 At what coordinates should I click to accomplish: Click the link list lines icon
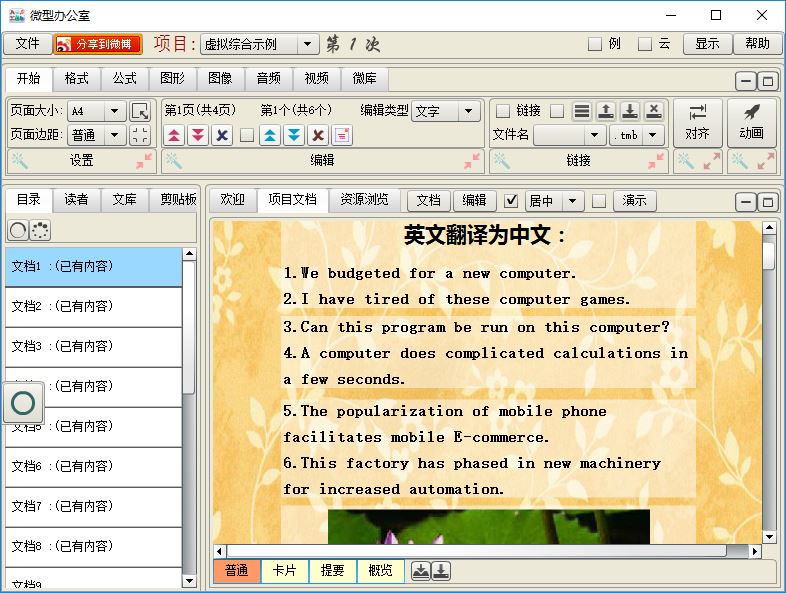tap(581, 111)
